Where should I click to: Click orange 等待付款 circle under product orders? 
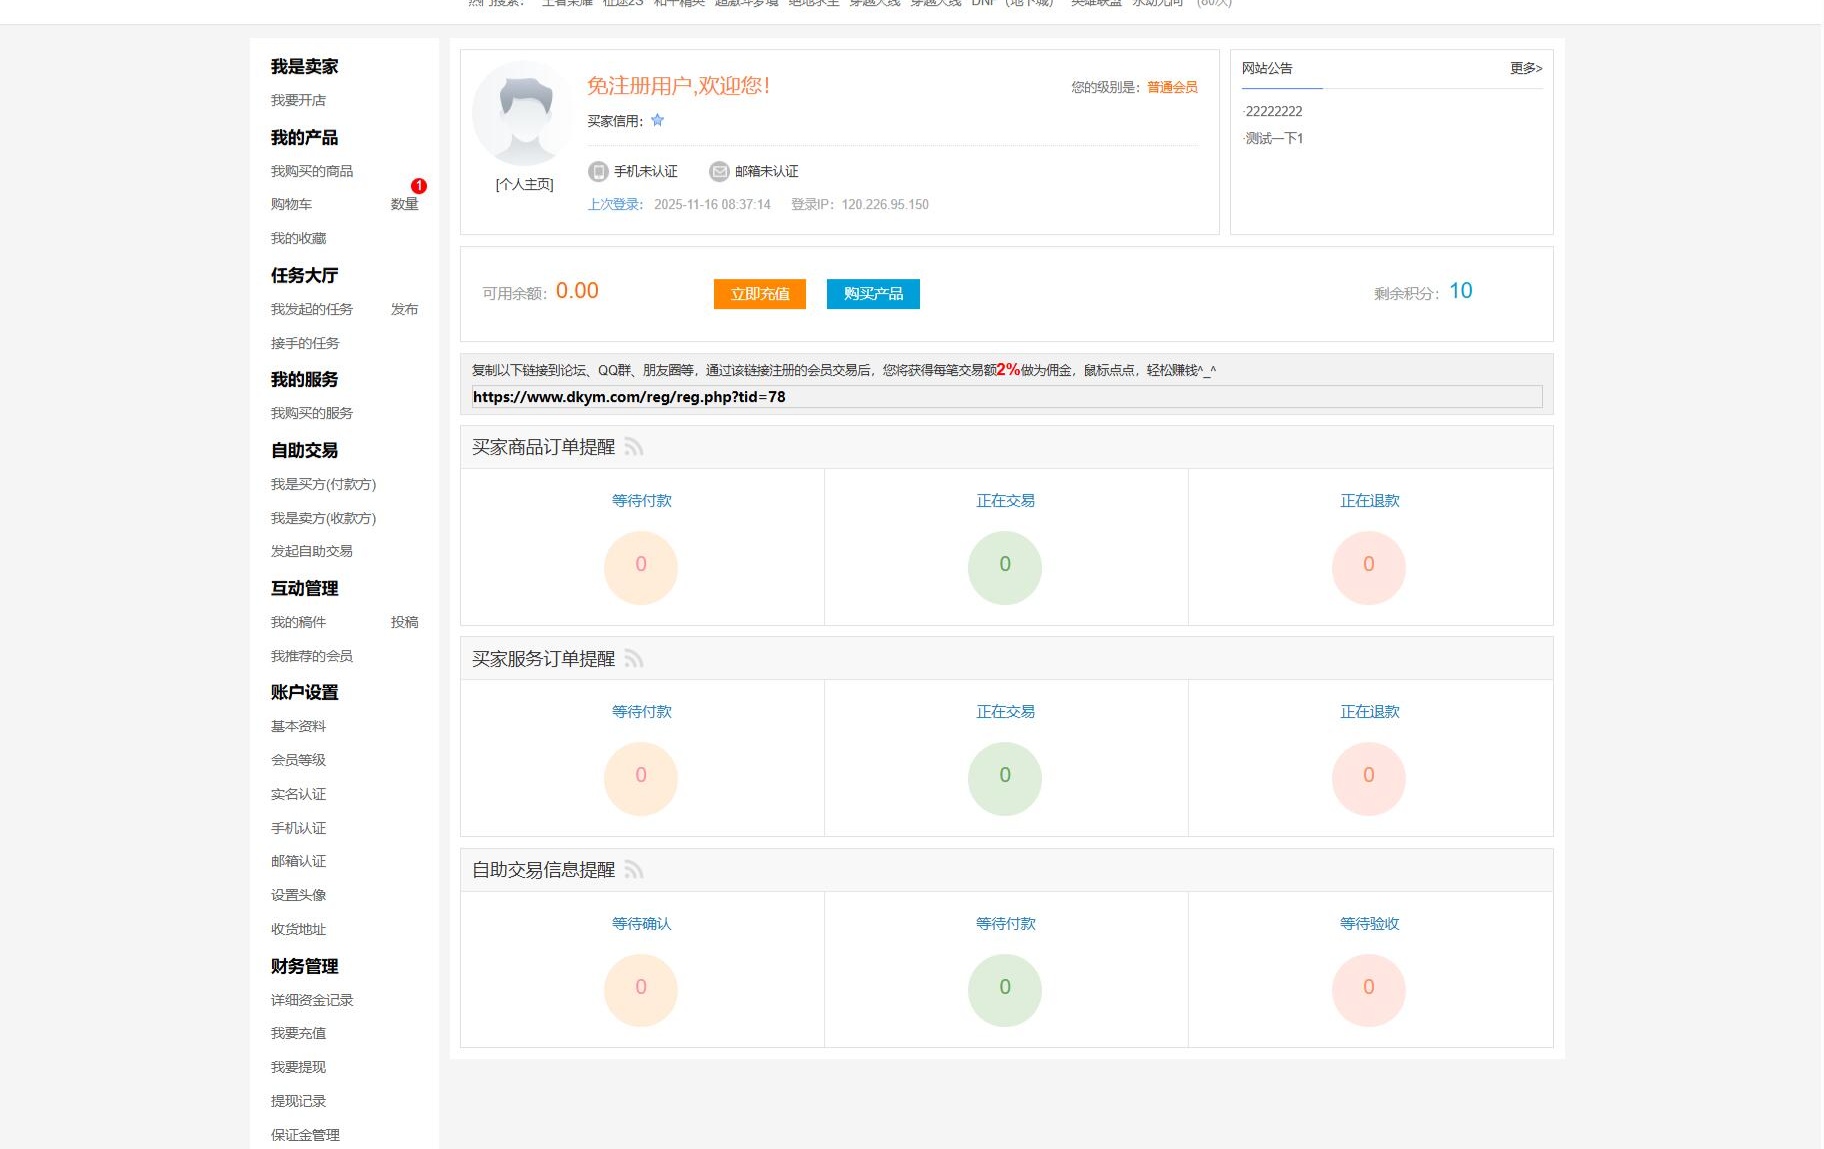tap(641, 566)
